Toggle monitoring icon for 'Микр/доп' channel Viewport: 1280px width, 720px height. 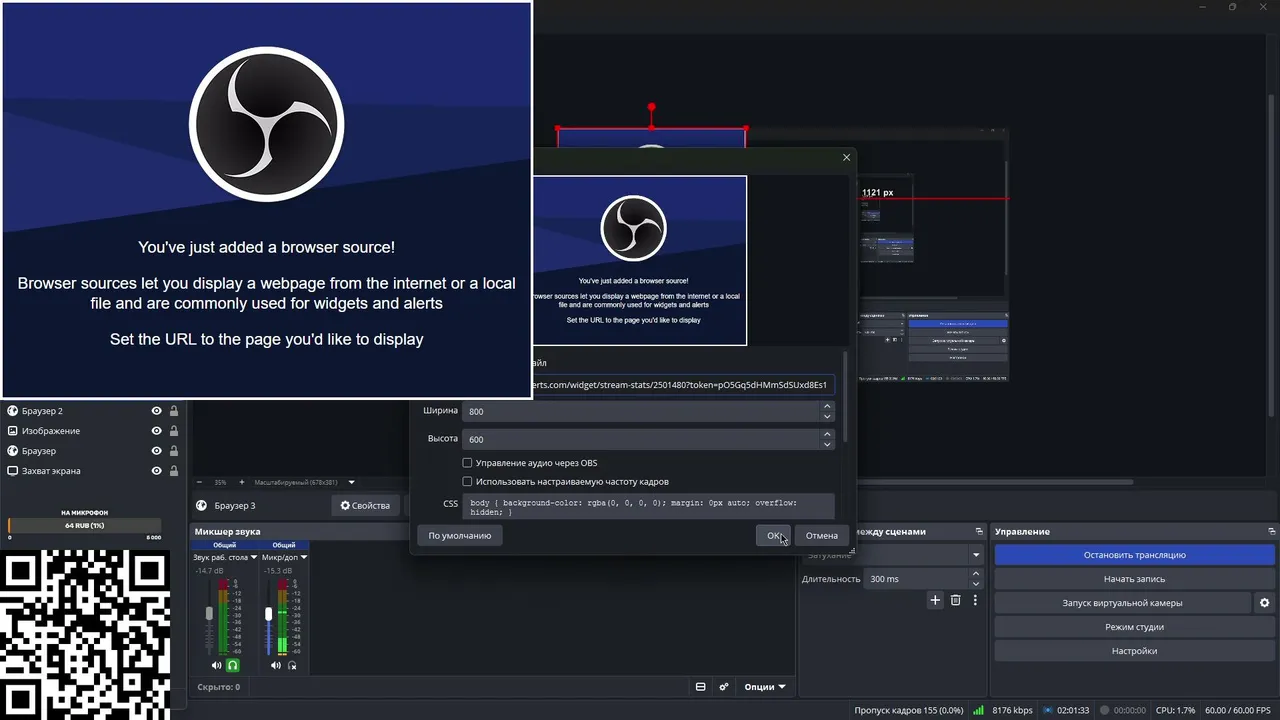(292, 665)
